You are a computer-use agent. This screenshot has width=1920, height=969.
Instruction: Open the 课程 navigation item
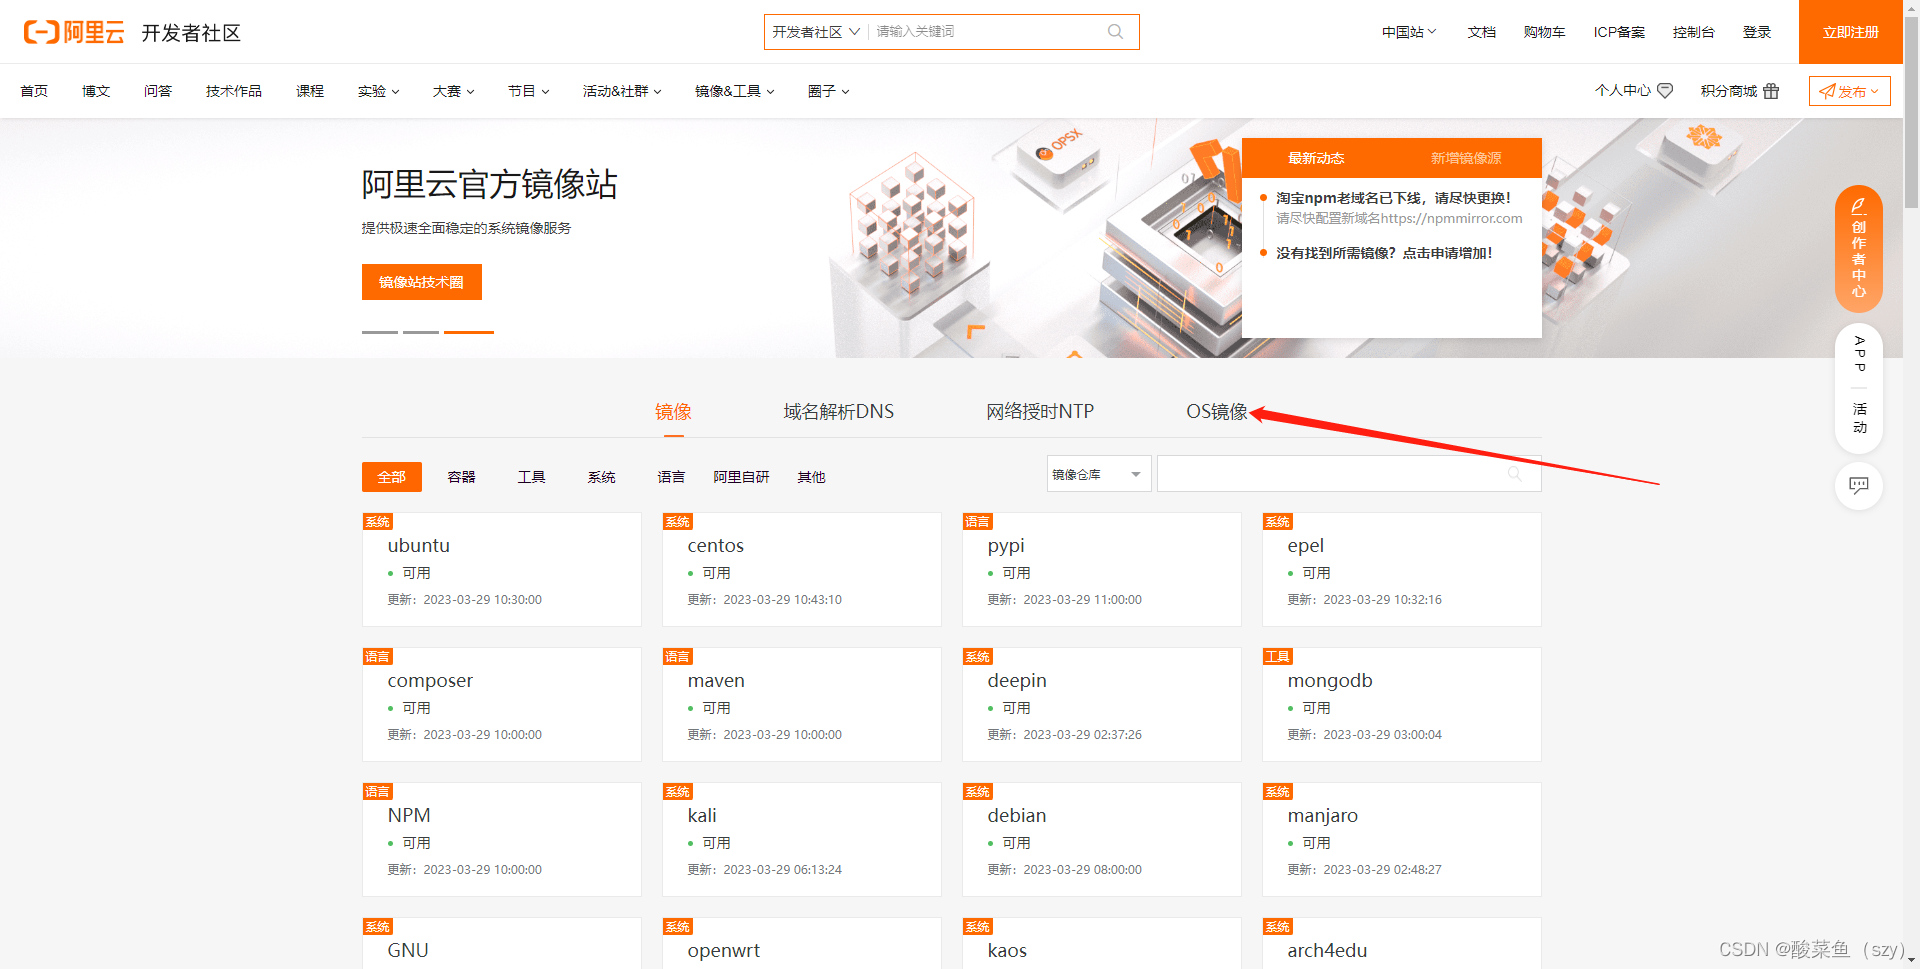(310, 91)
